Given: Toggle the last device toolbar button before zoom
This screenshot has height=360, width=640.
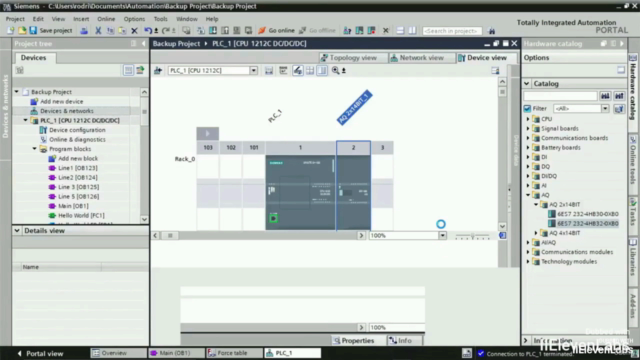Looking at the screenshot, I should 322,71.
